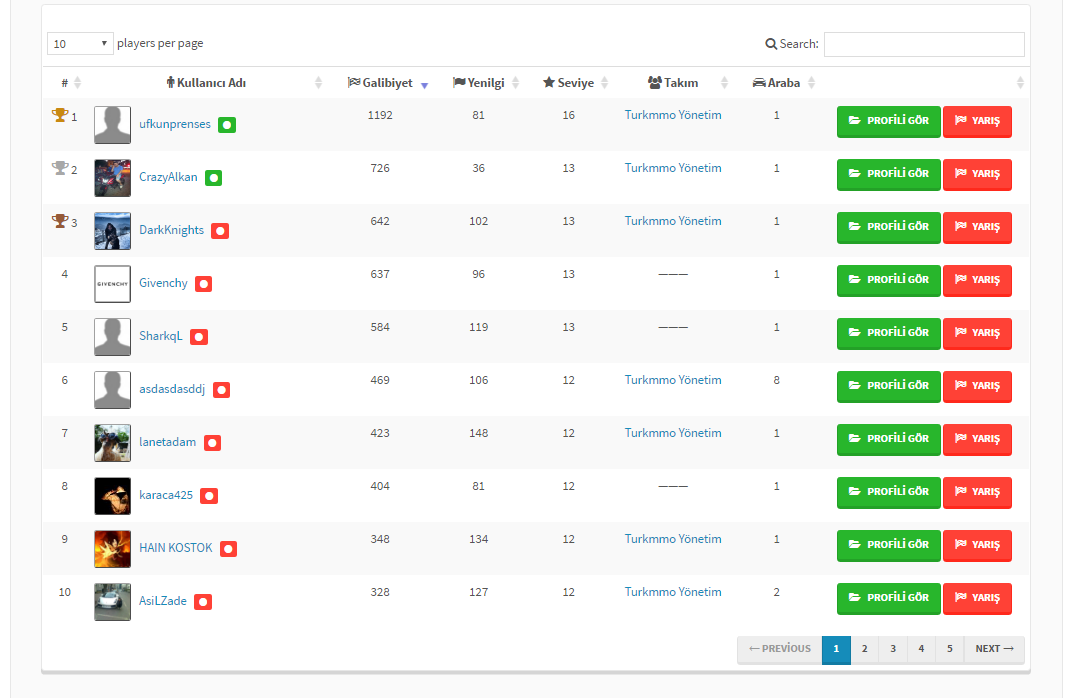Click Galibiyet value 1192
Image resolution: width=1079 pixels, height=698 pixels.
point(380,115)
